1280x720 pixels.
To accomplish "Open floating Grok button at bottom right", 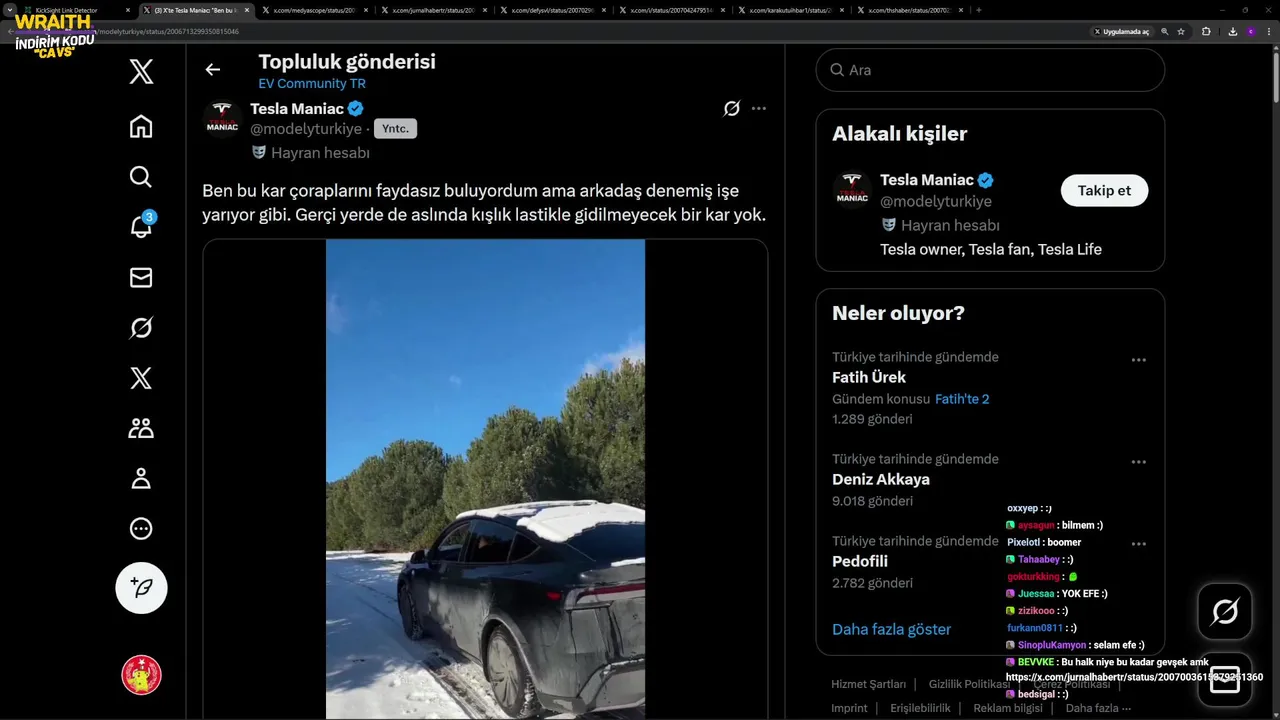I will [1225, 611].
